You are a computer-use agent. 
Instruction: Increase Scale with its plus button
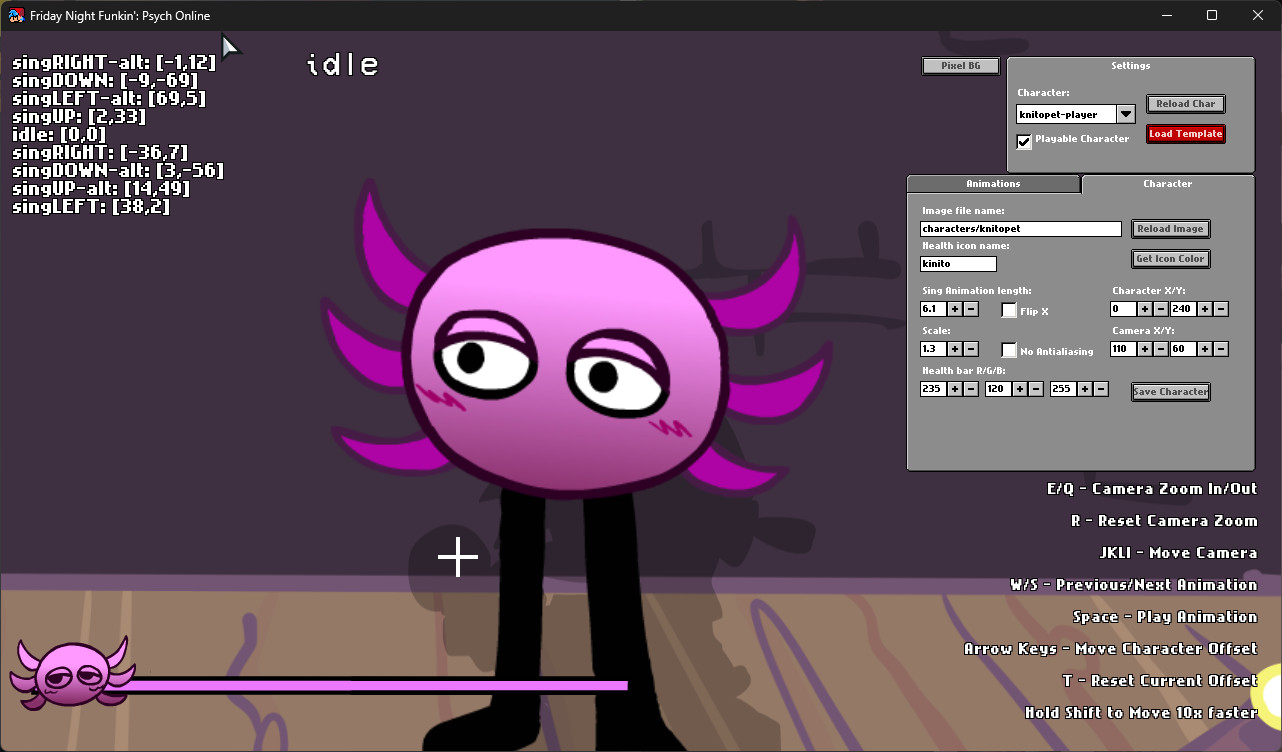(955, 349)
